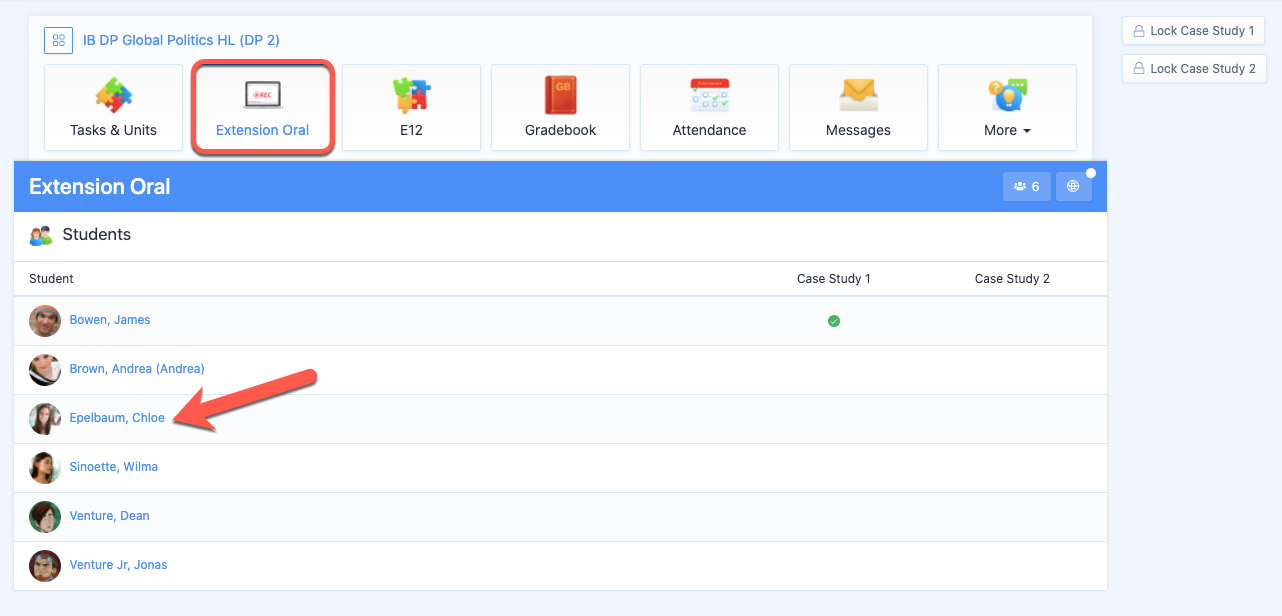
Task: Open the Tasks & Units tab
Action: click(113, 108)
